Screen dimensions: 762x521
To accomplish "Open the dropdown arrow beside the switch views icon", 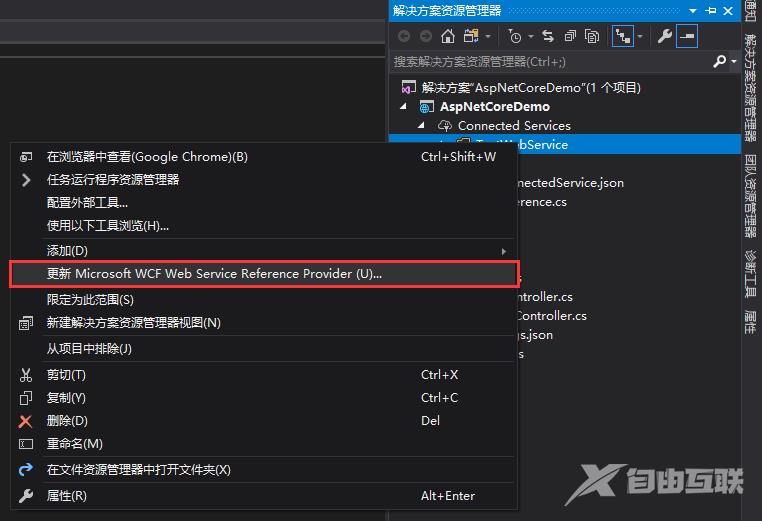I will click(488, 36).
